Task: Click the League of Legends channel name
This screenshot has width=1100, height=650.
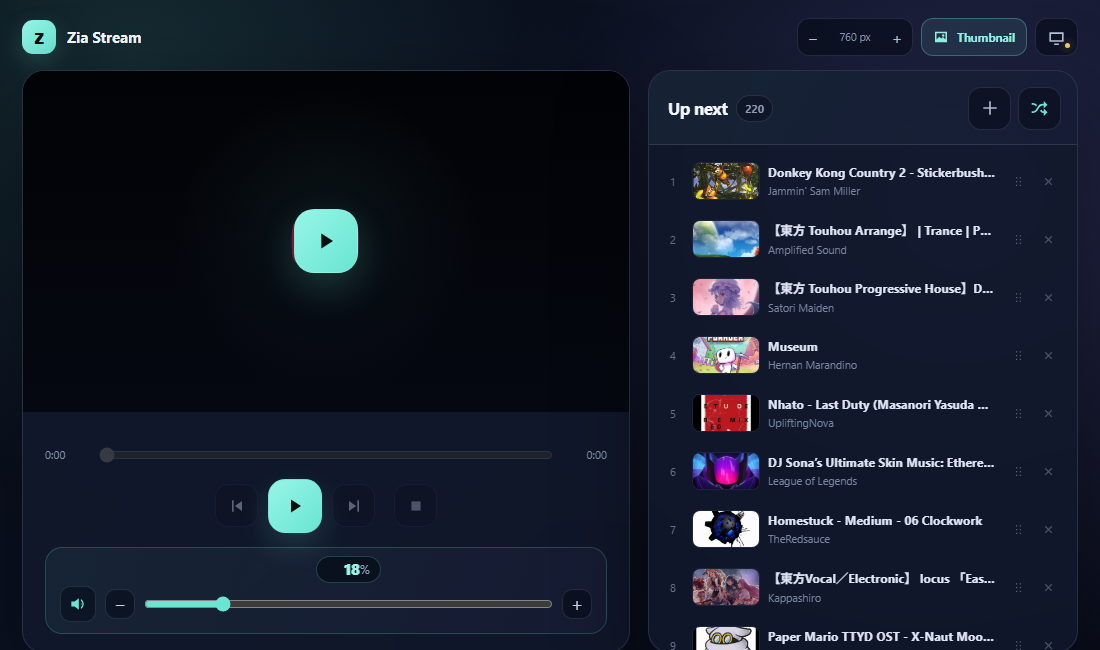Action: point(812,481)
